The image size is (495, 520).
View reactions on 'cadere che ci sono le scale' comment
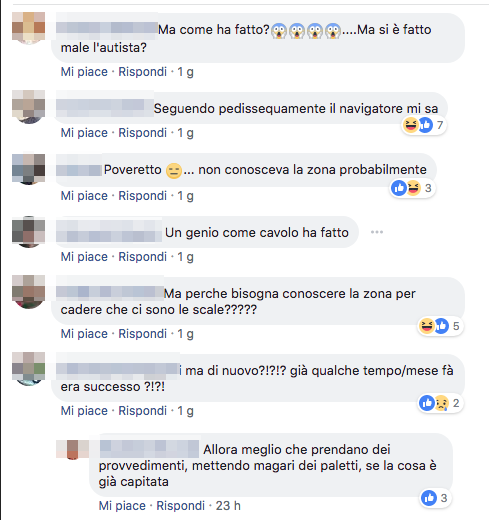point(440,326)
